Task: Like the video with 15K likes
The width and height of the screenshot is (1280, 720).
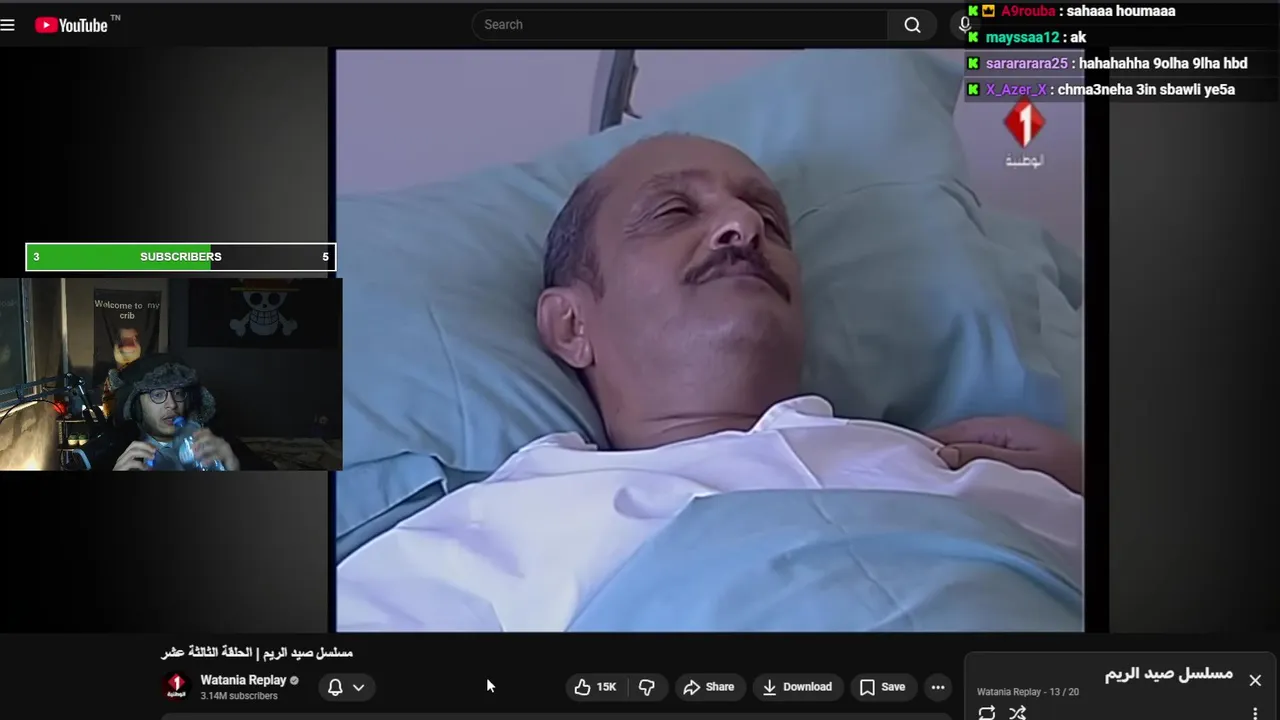Action: point(595,687)
